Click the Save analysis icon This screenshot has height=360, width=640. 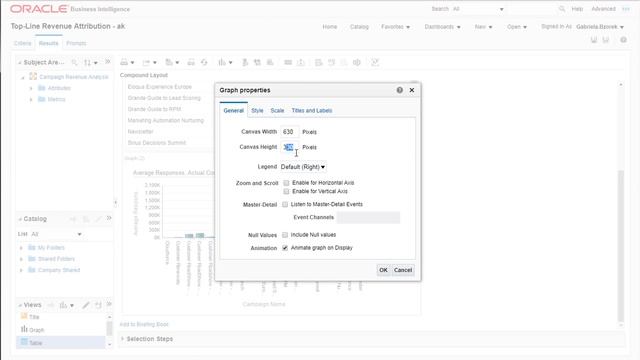[594, 40]
